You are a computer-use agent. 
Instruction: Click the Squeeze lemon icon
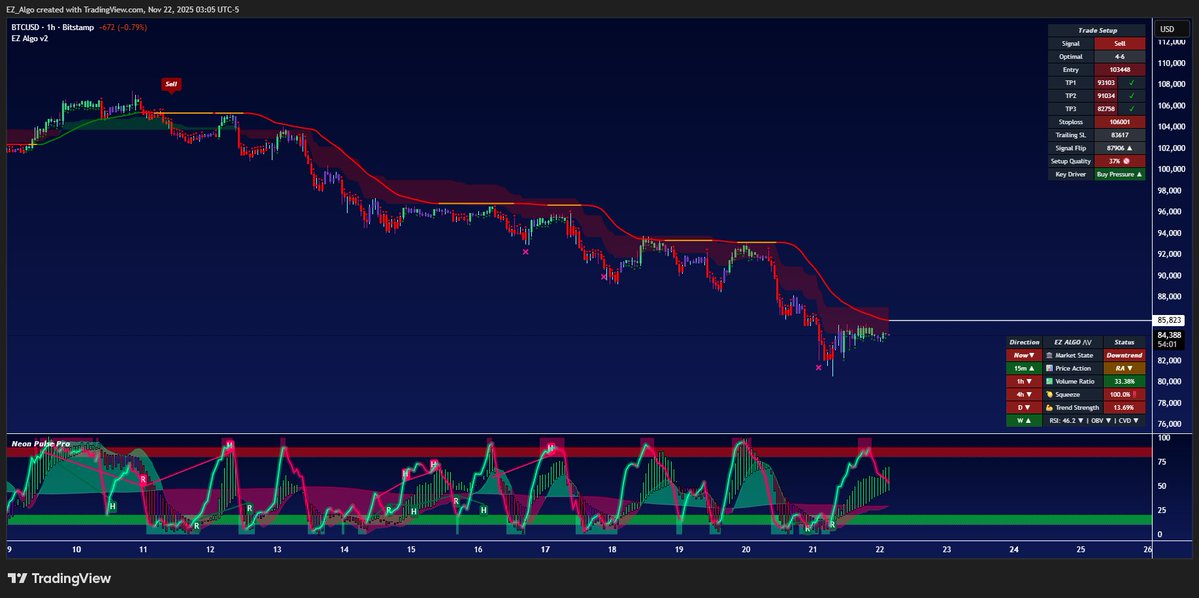(x=1048, y=394)
